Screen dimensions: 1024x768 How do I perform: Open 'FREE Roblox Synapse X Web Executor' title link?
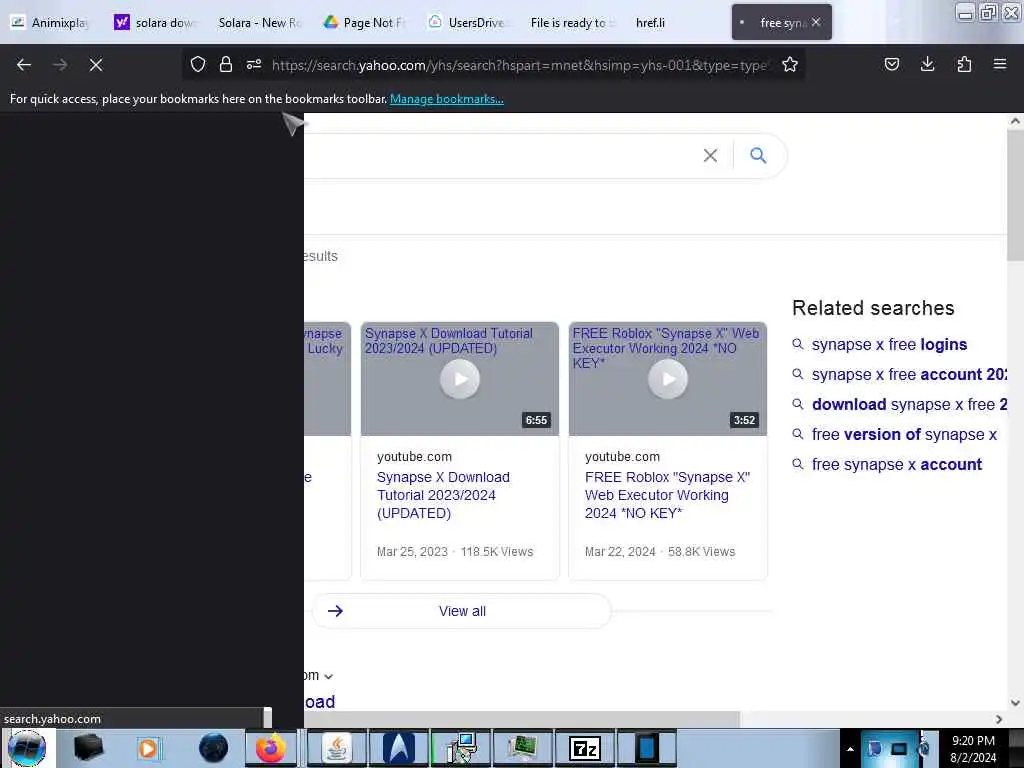[667, 495]
